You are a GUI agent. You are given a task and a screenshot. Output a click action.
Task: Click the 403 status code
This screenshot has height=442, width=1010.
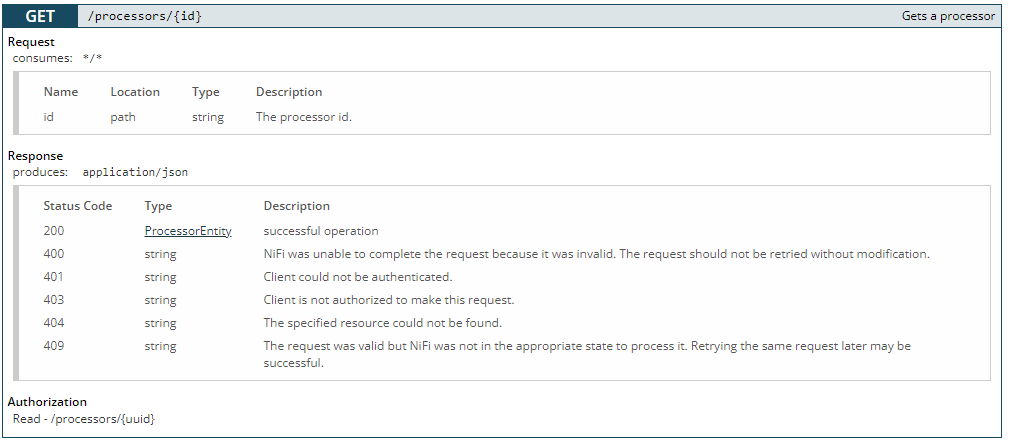coord(54,300)
